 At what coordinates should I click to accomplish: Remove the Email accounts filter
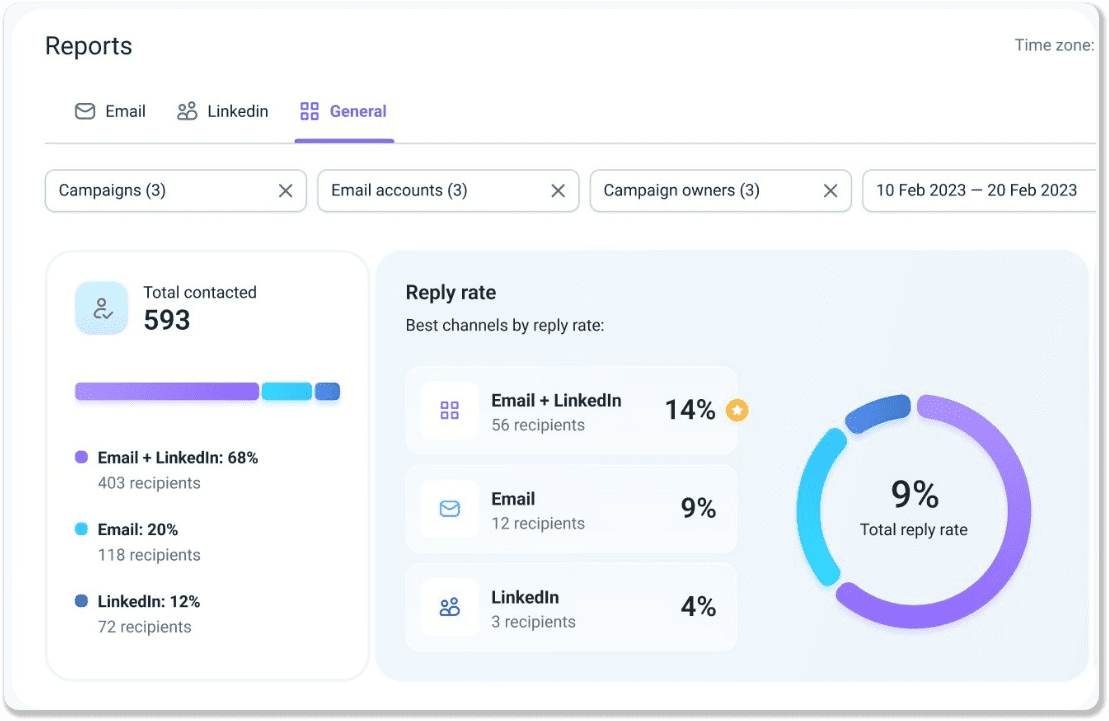click(x=558, y=191)
